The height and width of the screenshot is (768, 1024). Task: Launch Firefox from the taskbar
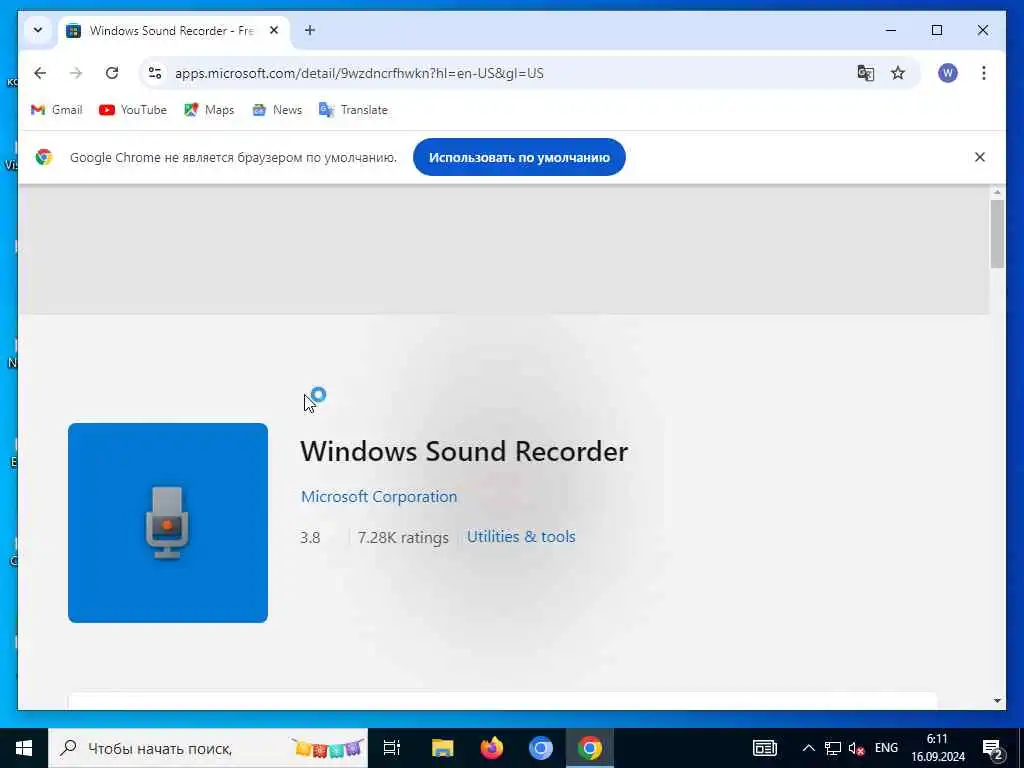click(x=492, y=748)
